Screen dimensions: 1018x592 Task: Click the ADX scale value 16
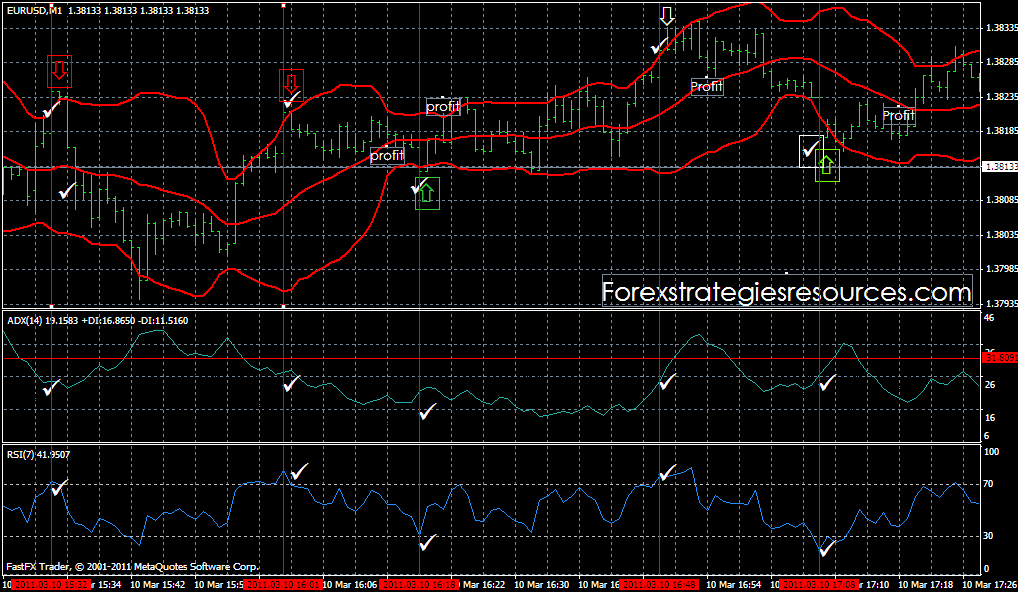coord(989,418)
